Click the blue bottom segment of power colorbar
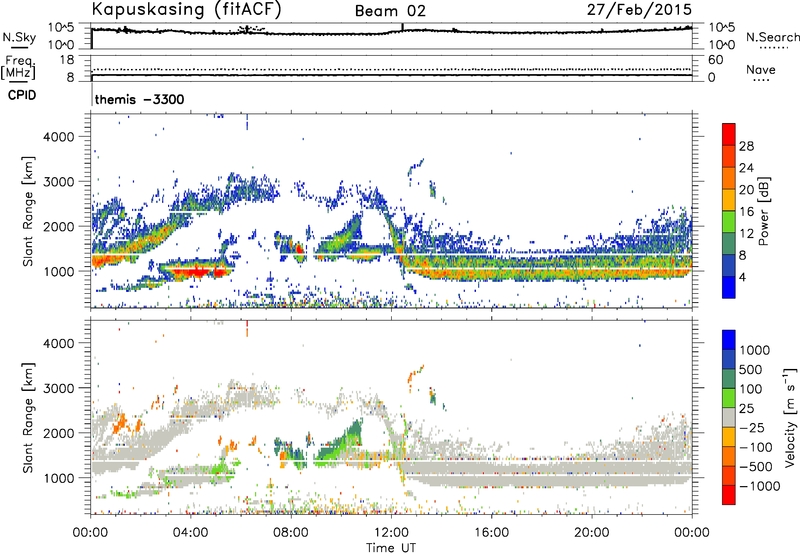This screenshot has height=554, width=800. coord(729,287)
